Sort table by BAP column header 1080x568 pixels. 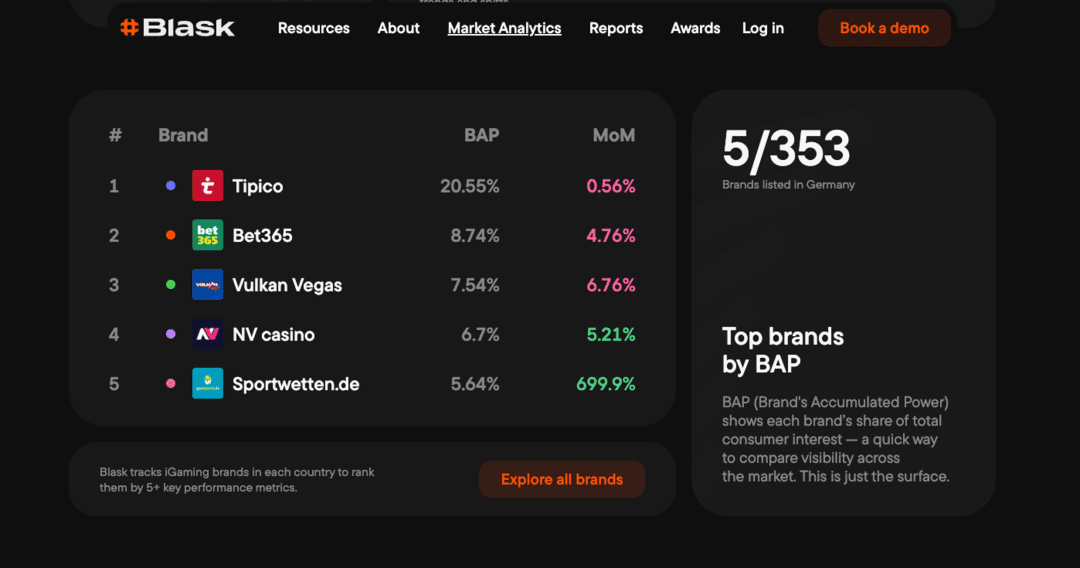[x=481, y=135]
